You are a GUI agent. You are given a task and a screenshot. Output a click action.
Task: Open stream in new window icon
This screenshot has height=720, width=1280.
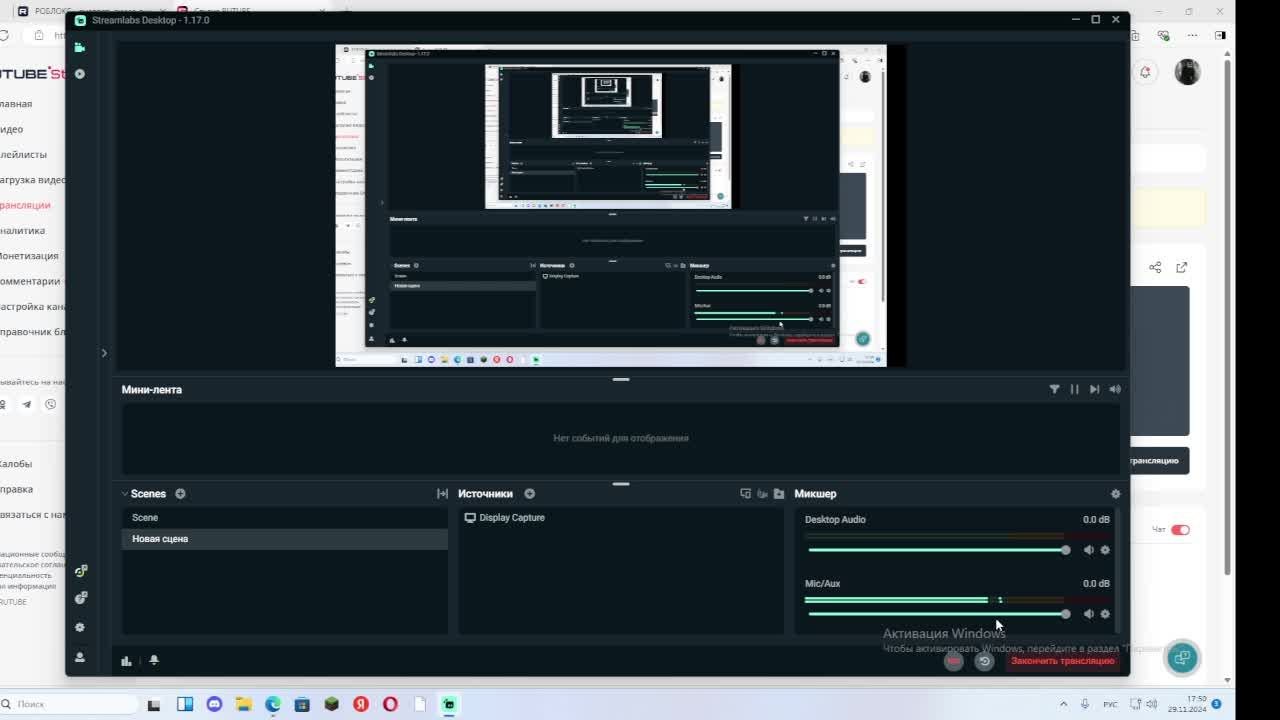1182,267
